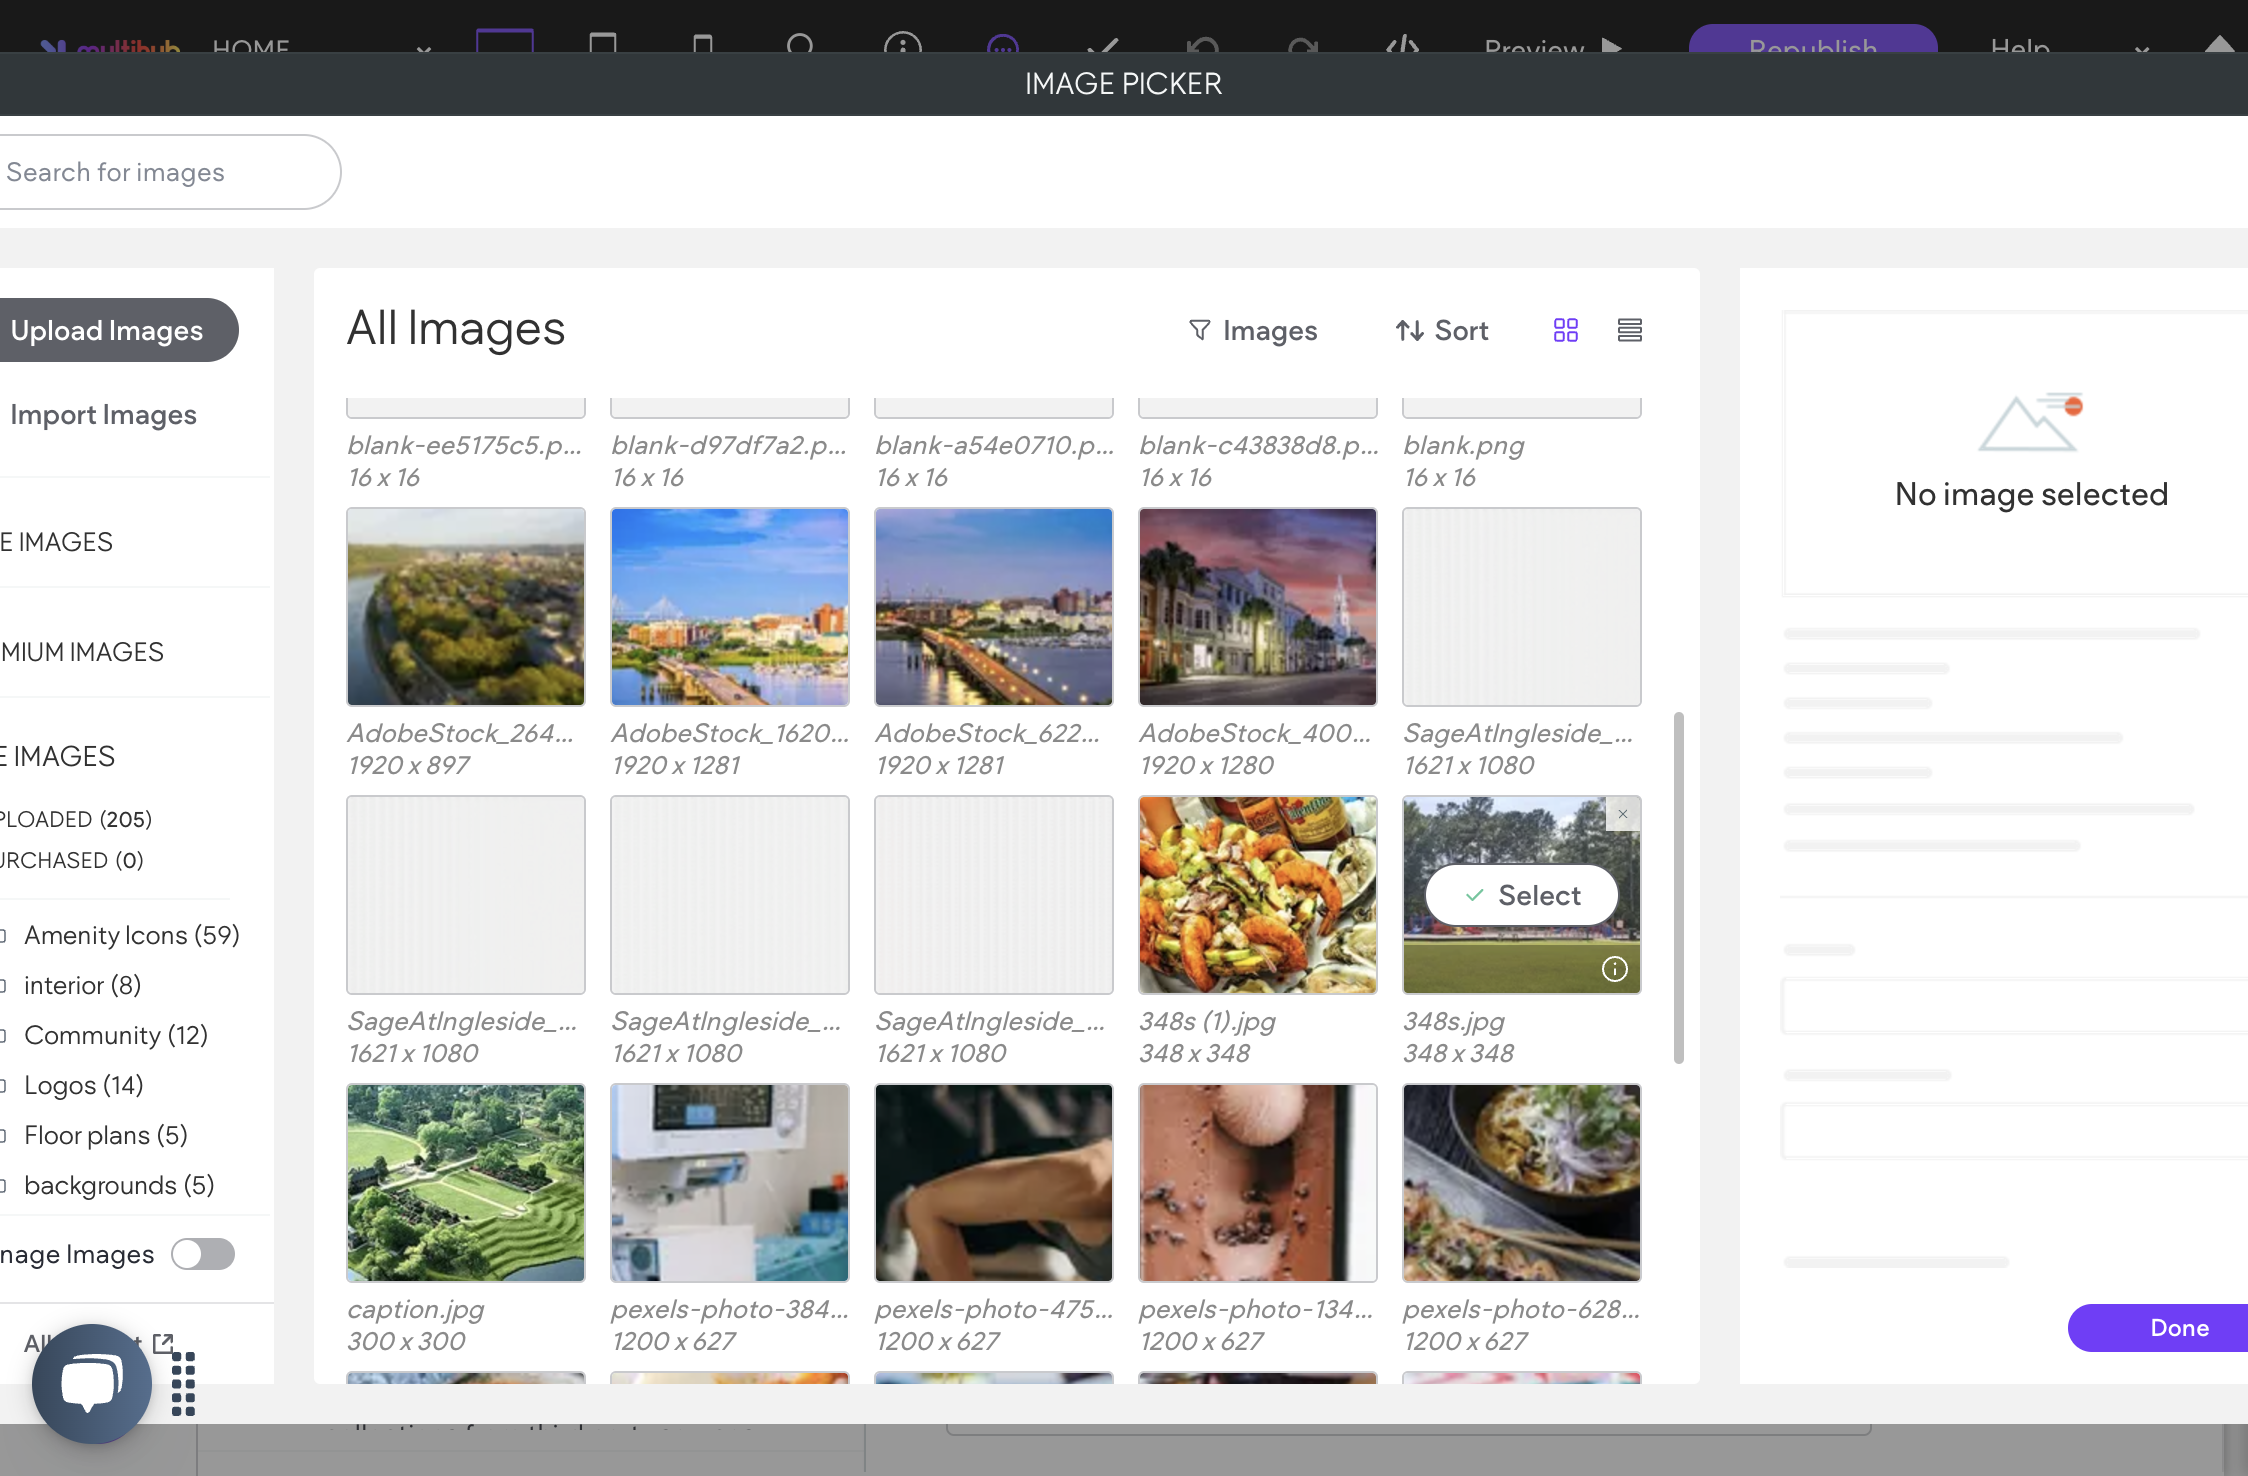Click the dotted grip handle beside chat
2248x1476 pixels.
click(183, 1384)
